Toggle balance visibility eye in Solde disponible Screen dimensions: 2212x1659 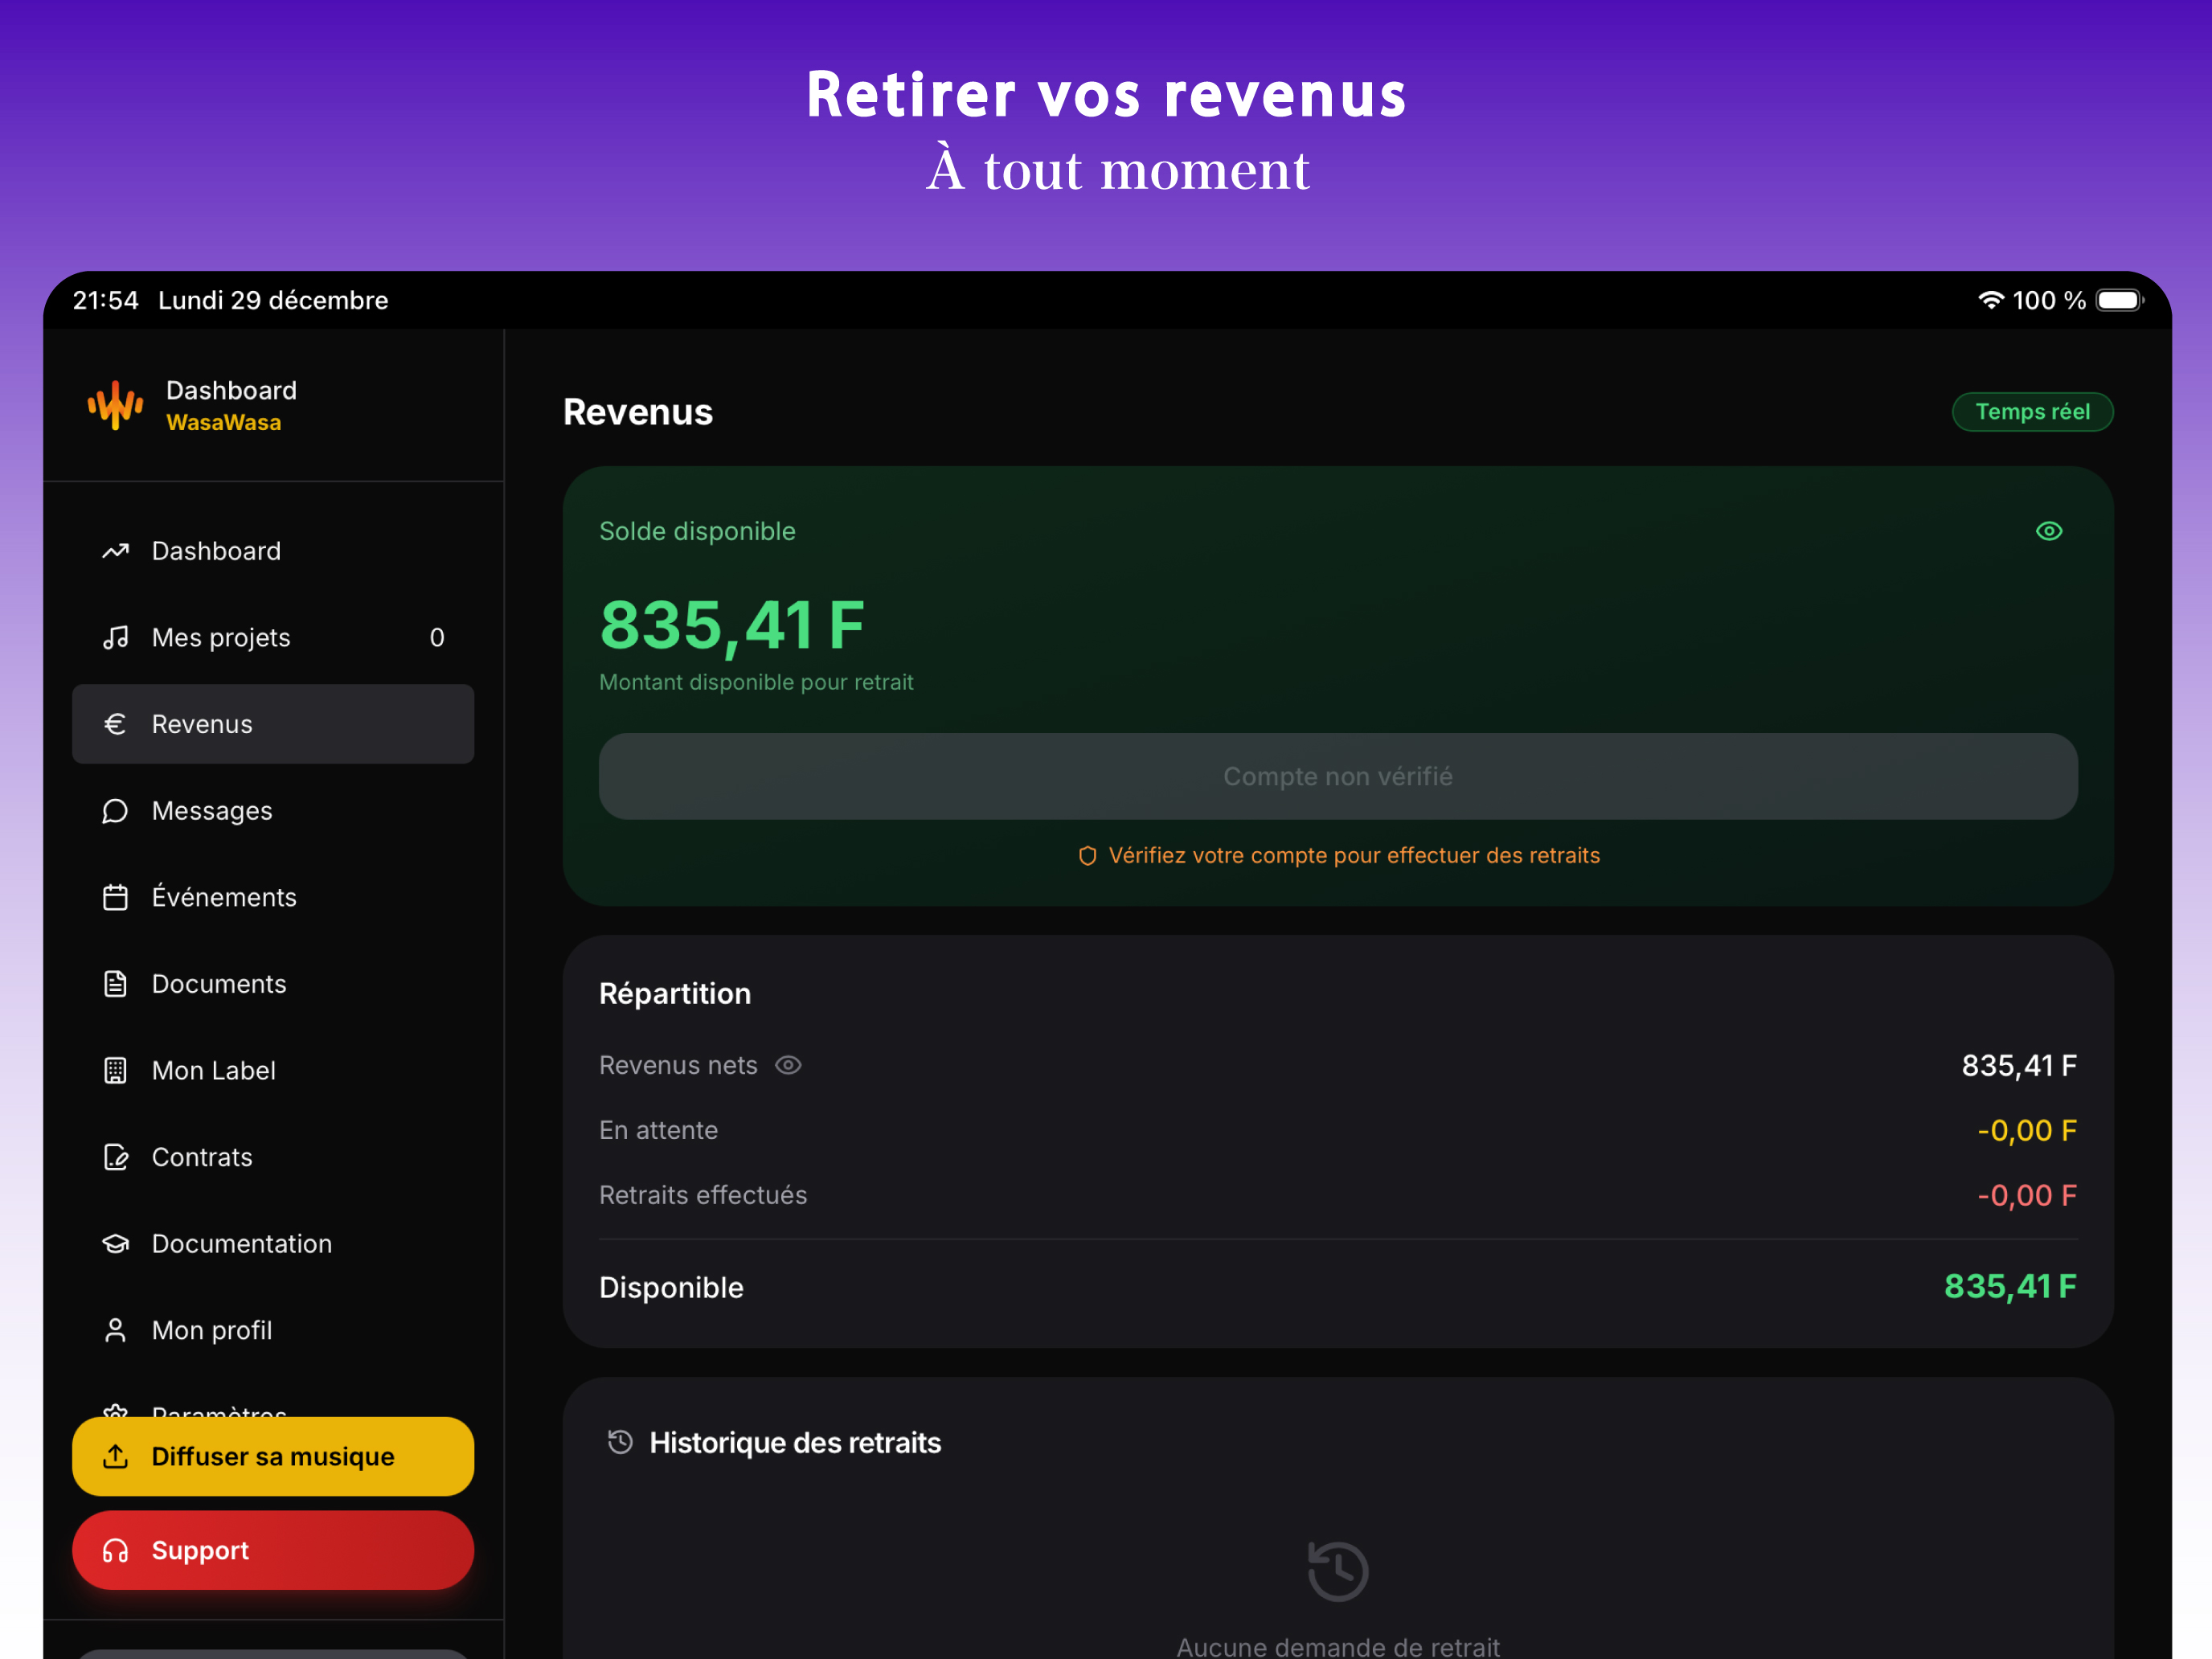click(2049, 531)
